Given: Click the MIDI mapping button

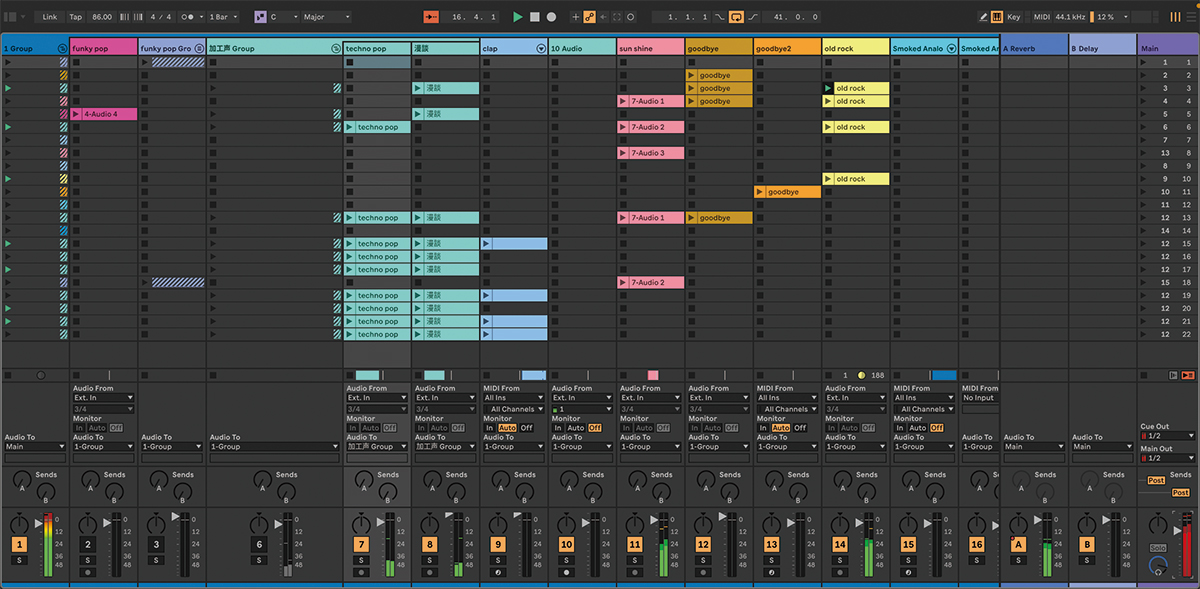Looking at the screenshot, I should pos(1041,17).
